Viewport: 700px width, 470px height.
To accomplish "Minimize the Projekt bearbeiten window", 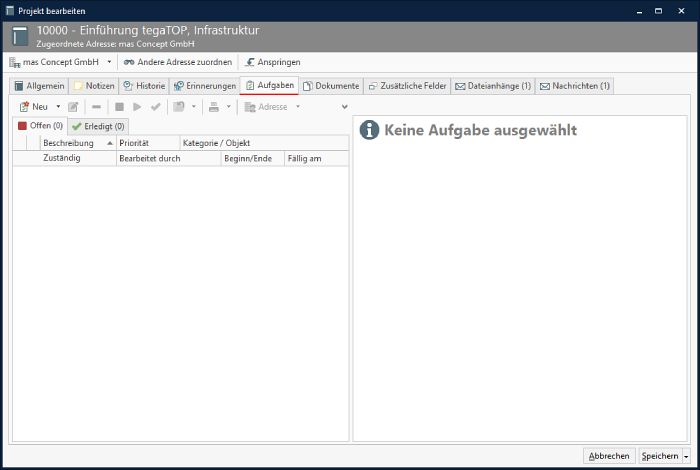I will tap(639, 11).
